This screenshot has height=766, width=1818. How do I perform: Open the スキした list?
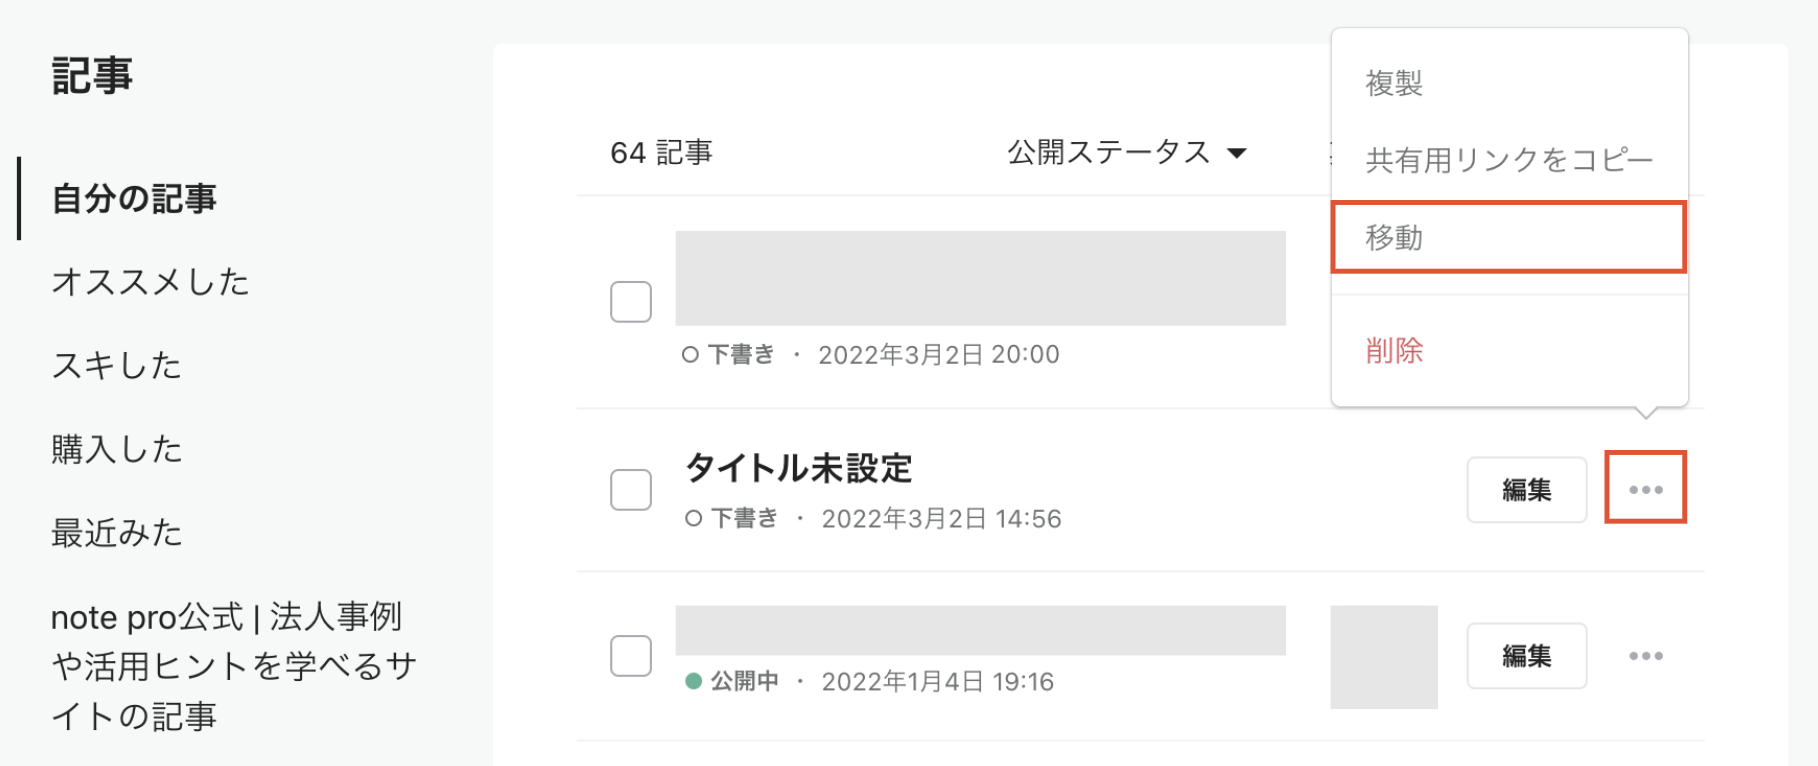pos(116,366)
